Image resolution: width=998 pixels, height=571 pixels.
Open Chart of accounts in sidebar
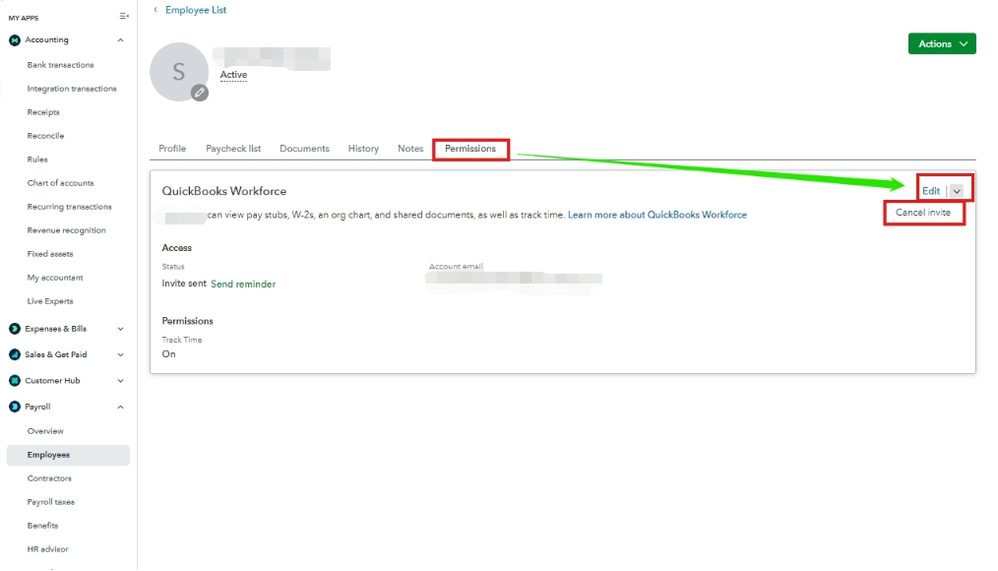pyautogui.click(x=60, y=183)
